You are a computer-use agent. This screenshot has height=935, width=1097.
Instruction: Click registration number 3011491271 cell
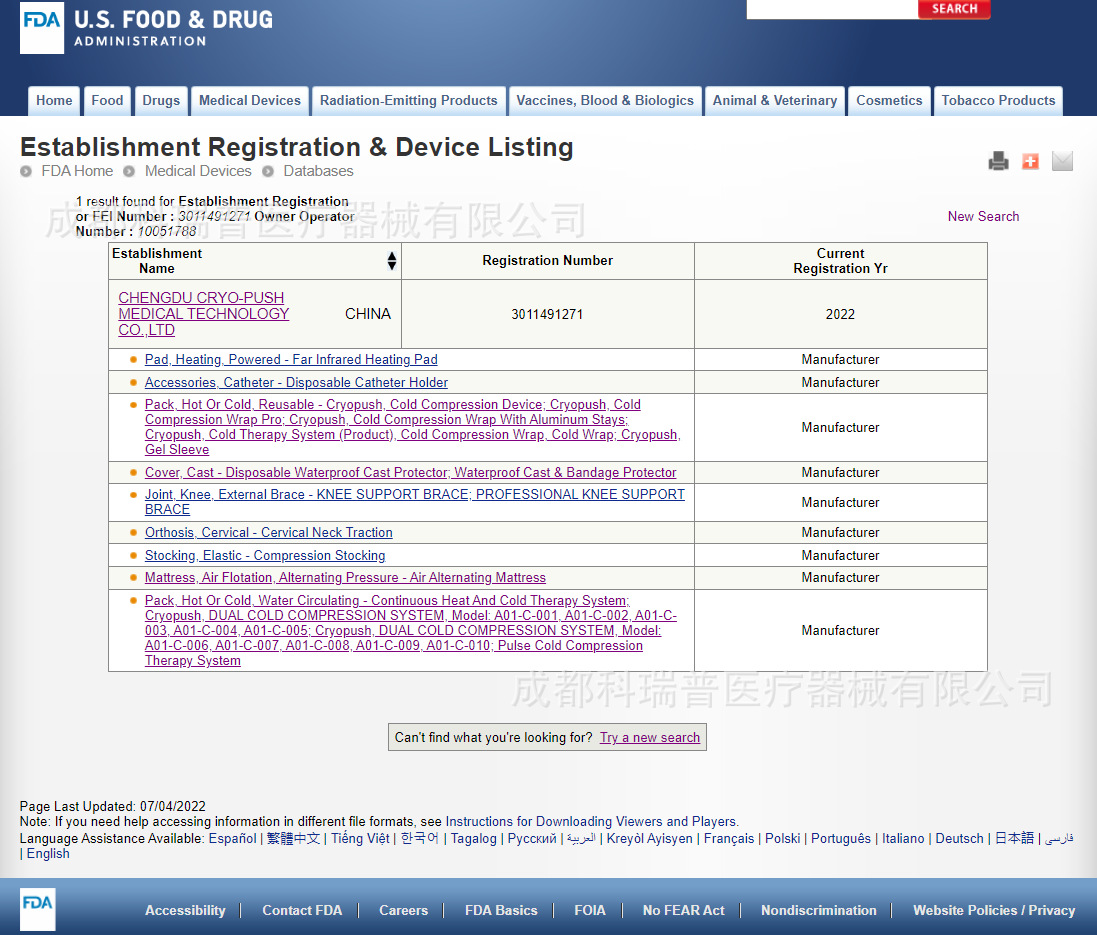547,314
